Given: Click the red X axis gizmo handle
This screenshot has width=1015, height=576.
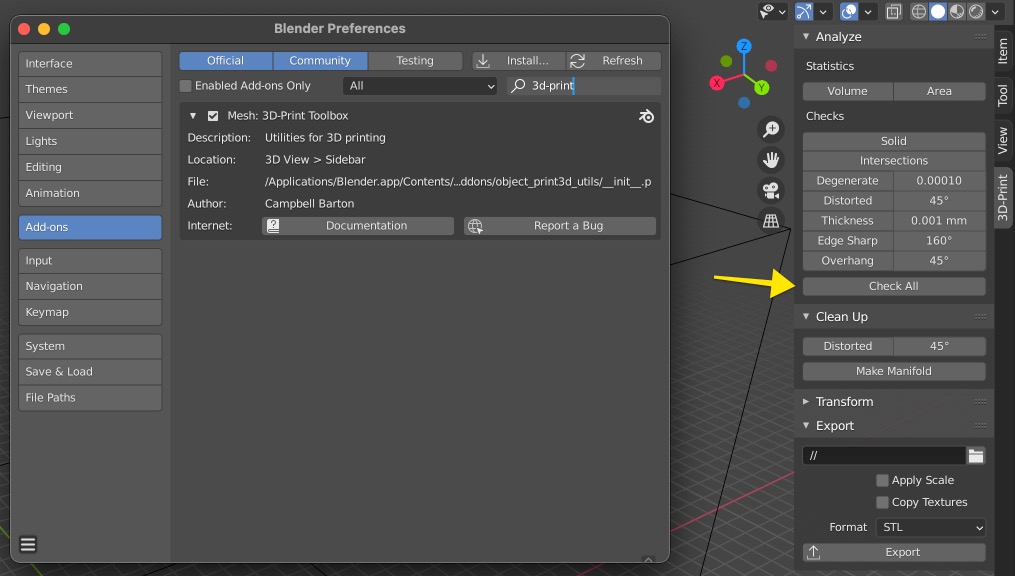Looking at the screenshot, I should click(x=717, y=83).
